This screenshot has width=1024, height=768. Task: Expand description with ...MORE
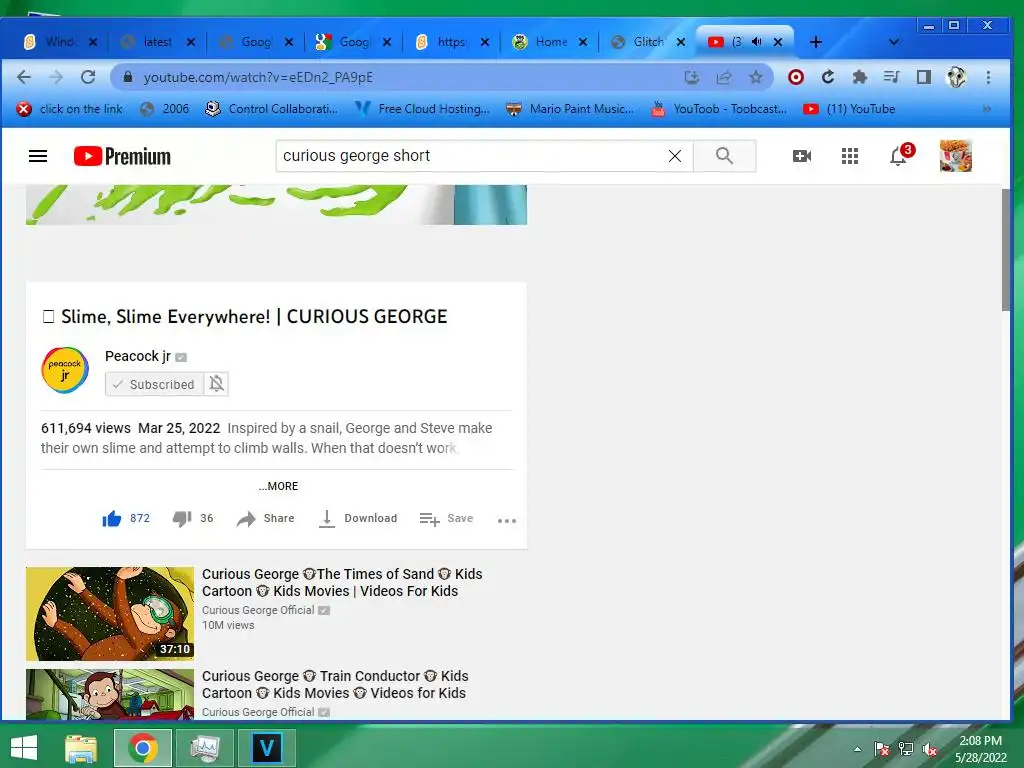pyautogui.click(x=278, y=486)
